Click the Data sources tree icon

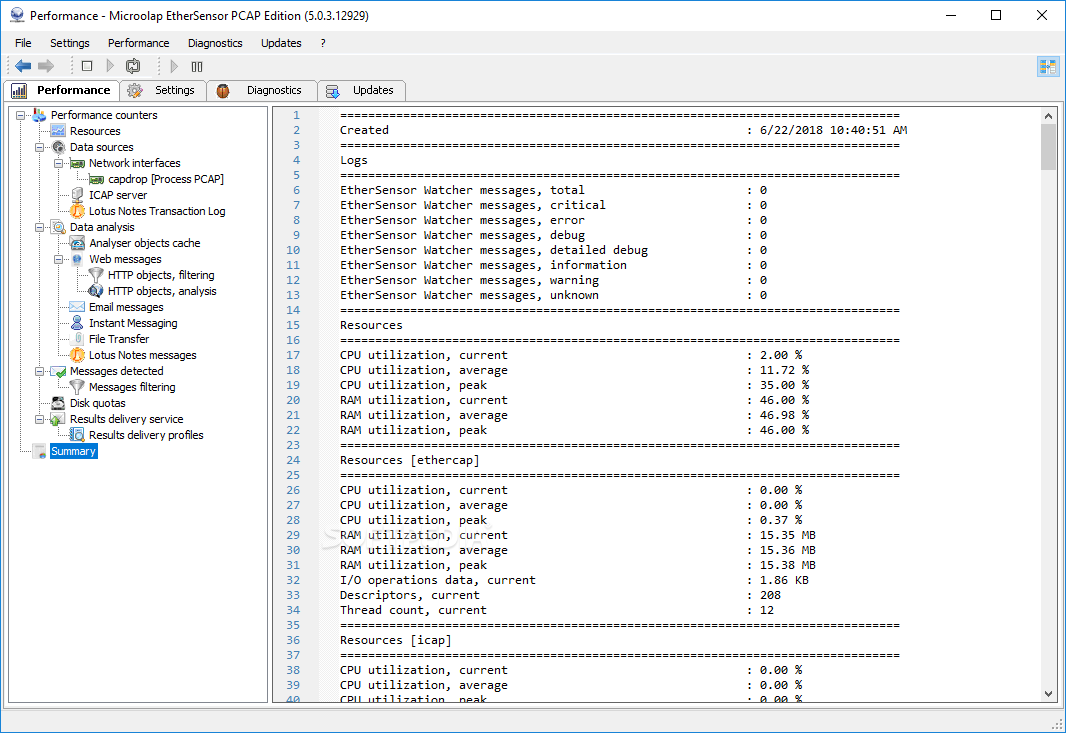coord(58,147)
